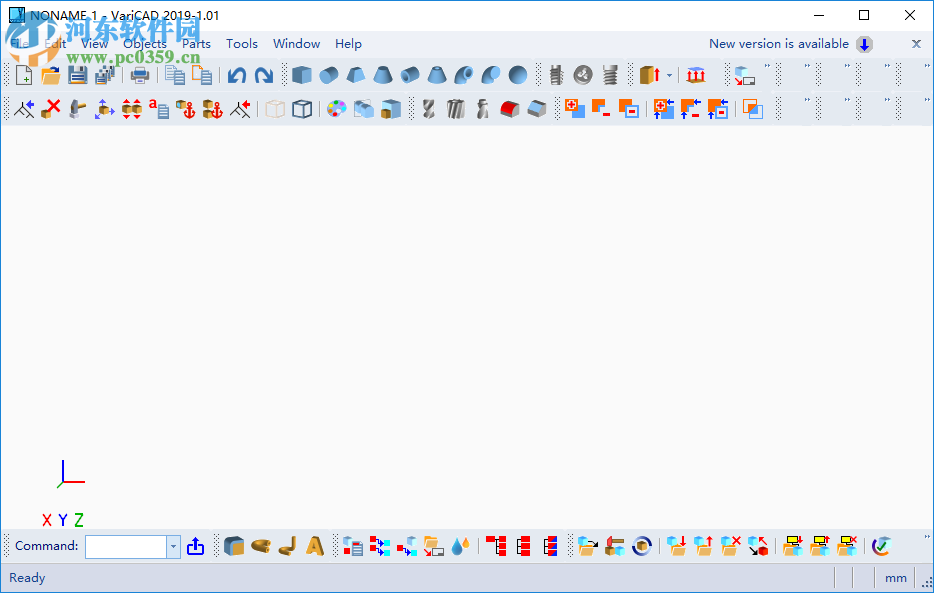Insert a truncated cone solid

click(x=383, y=75)
